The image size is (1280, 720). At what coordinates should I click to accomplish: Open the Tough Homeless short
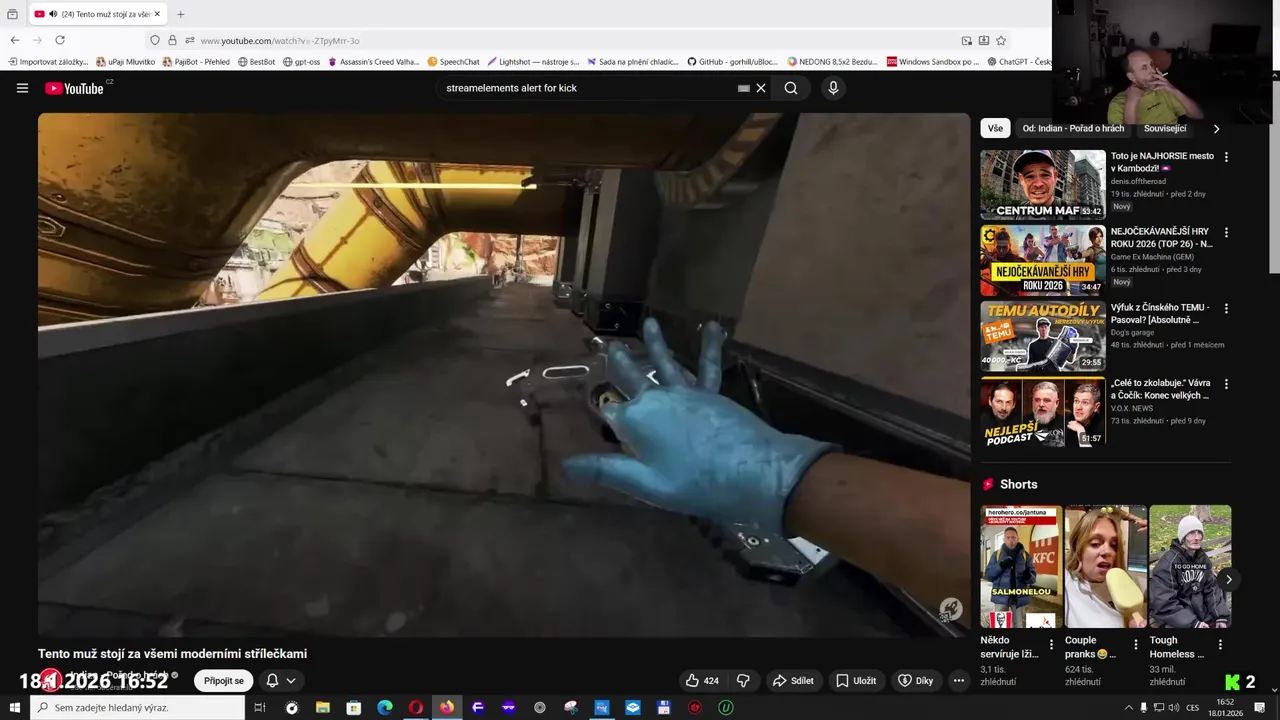click(x=1190, y=566)
